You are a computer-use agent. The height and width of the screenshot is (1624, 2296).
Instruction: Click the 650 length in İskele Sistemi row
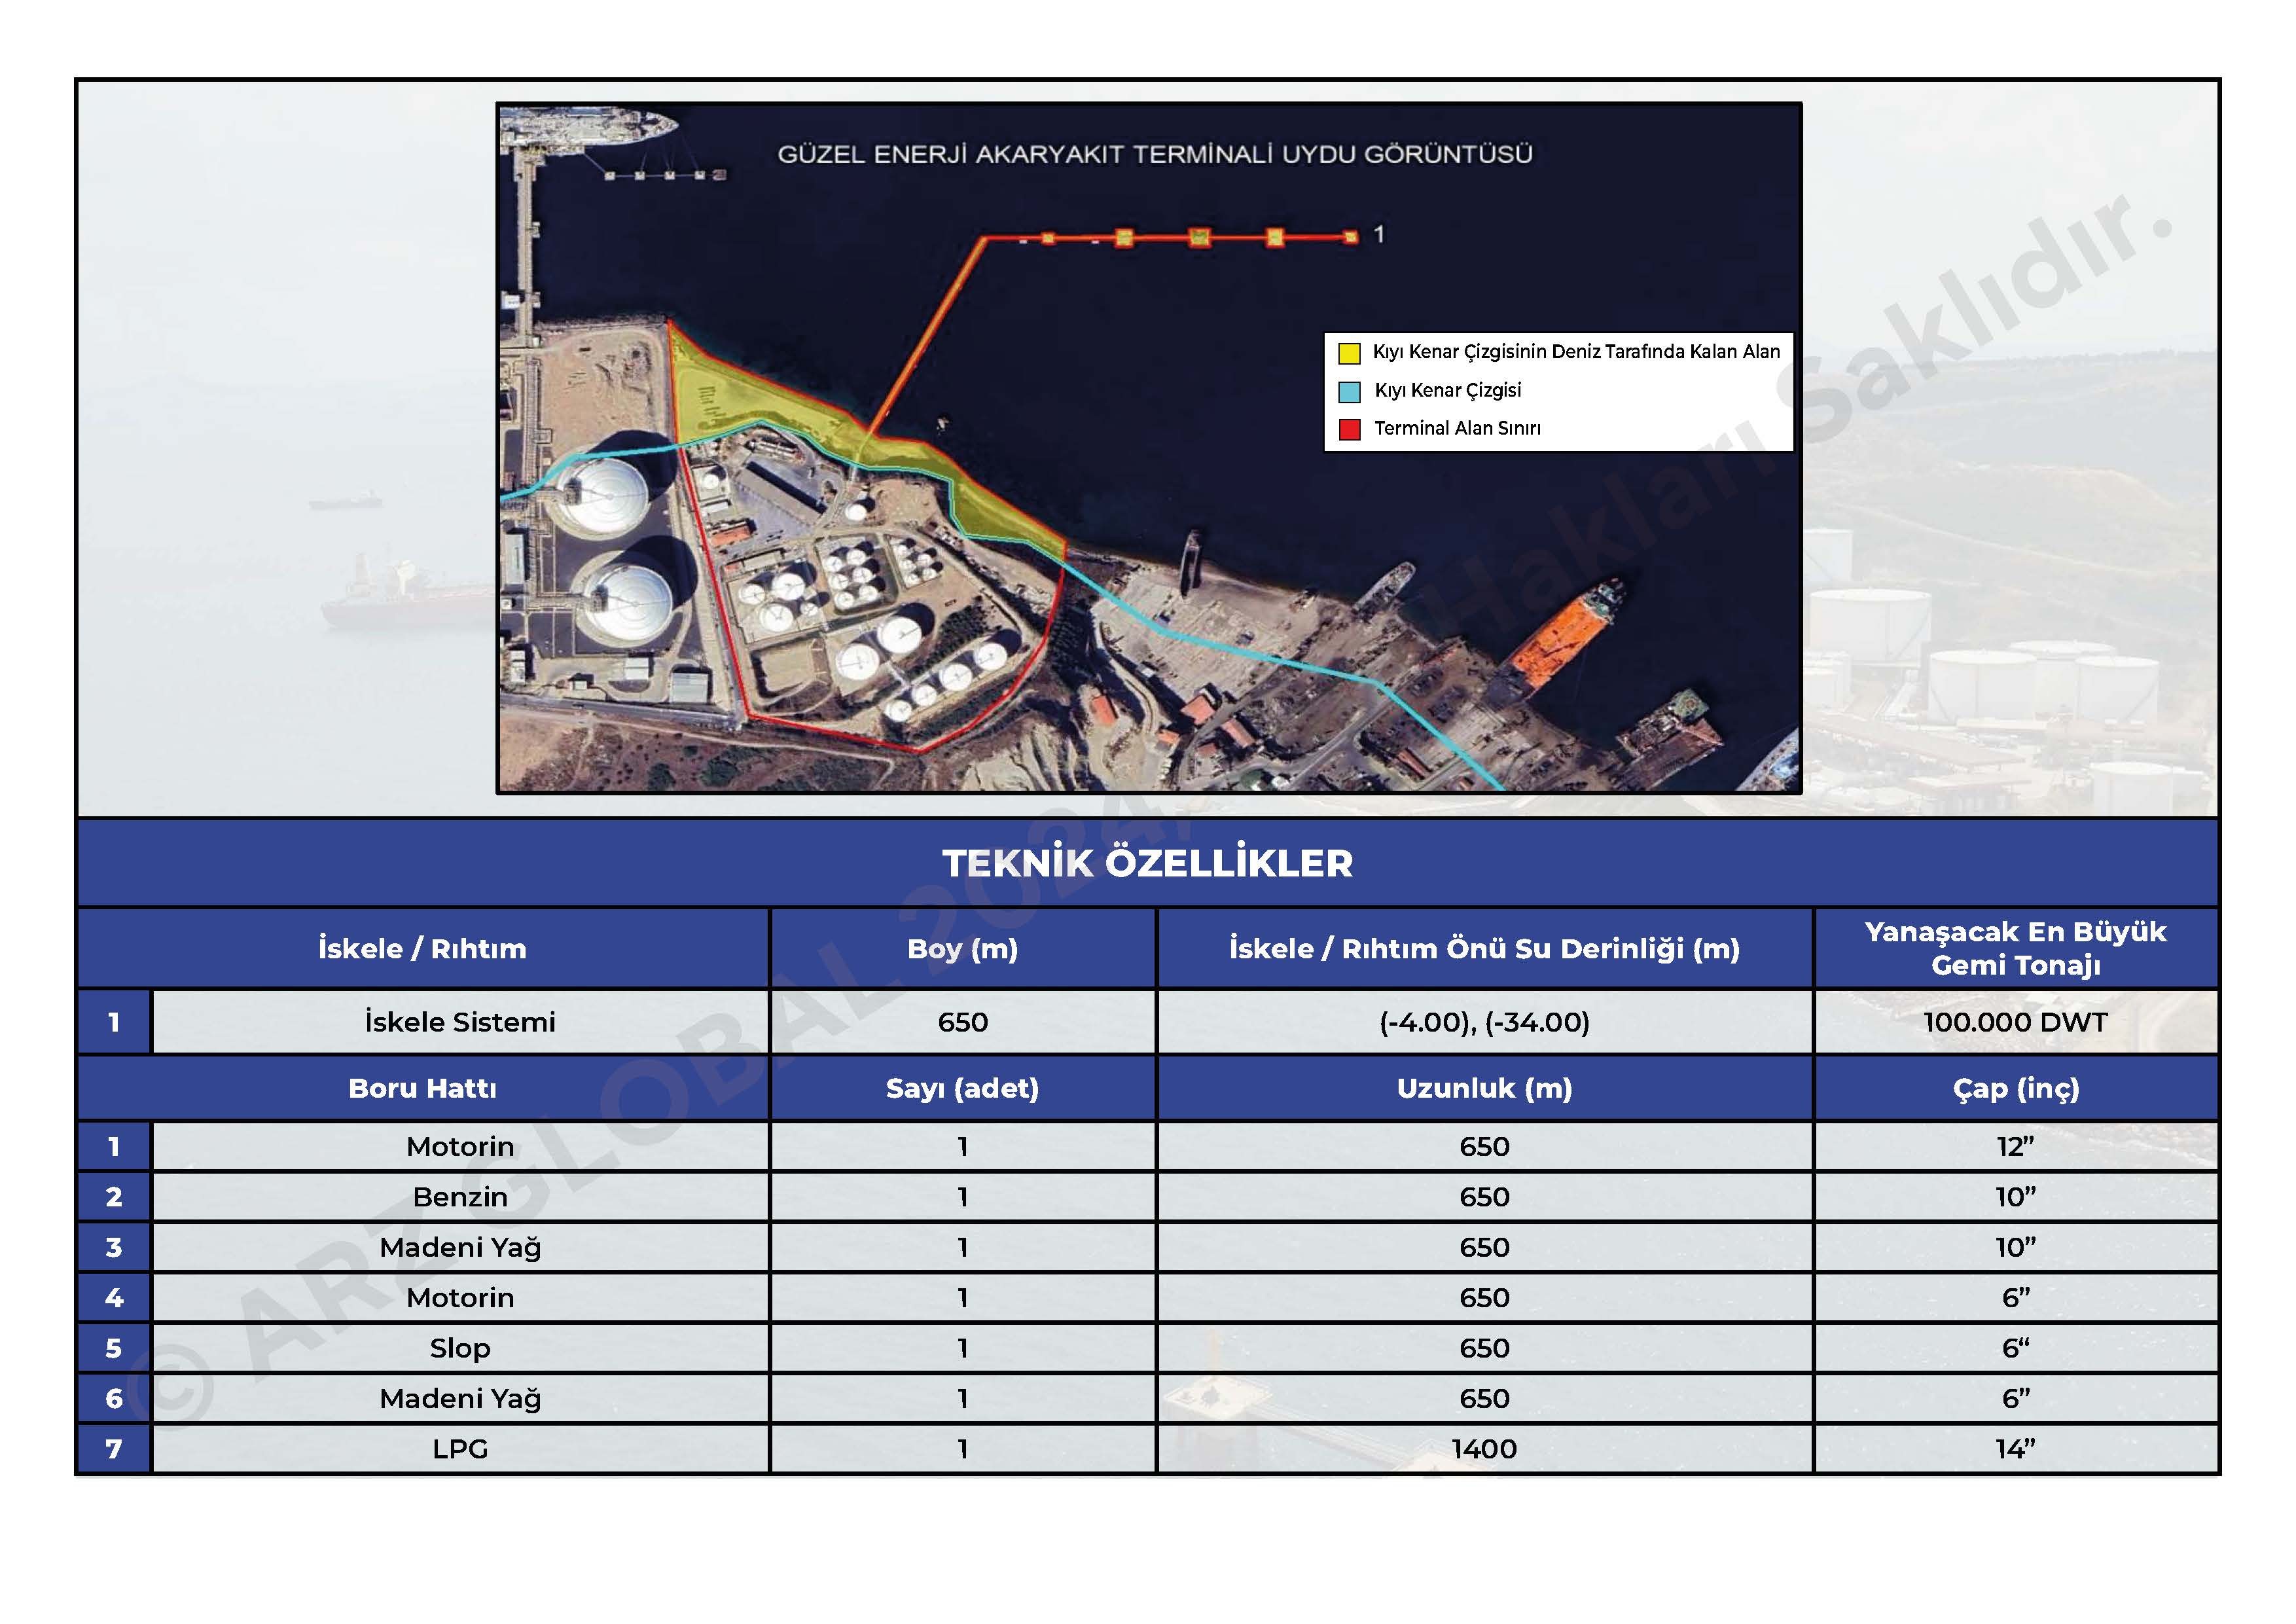point(962,1022)
